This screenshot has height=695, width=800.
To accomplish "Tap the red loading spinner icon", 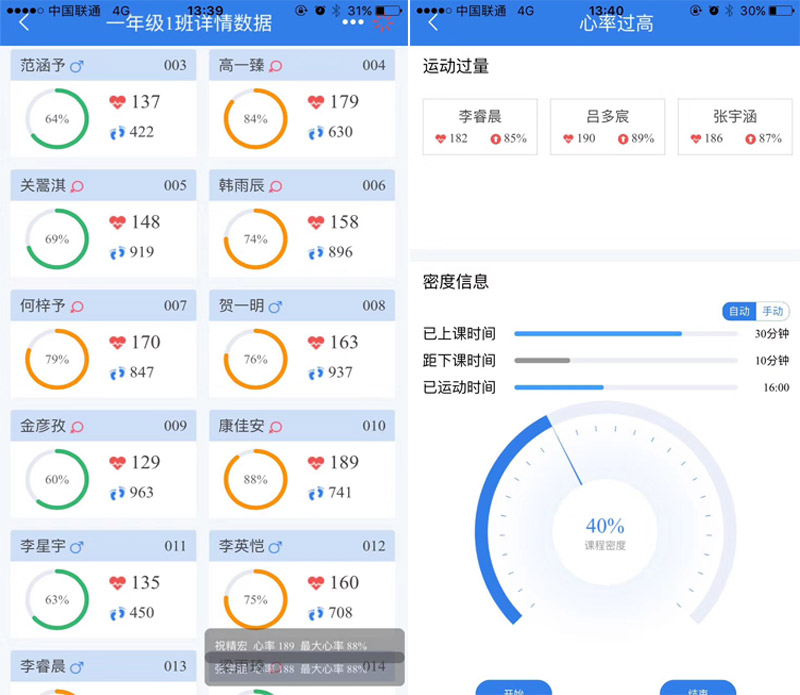I will point(383,23).
